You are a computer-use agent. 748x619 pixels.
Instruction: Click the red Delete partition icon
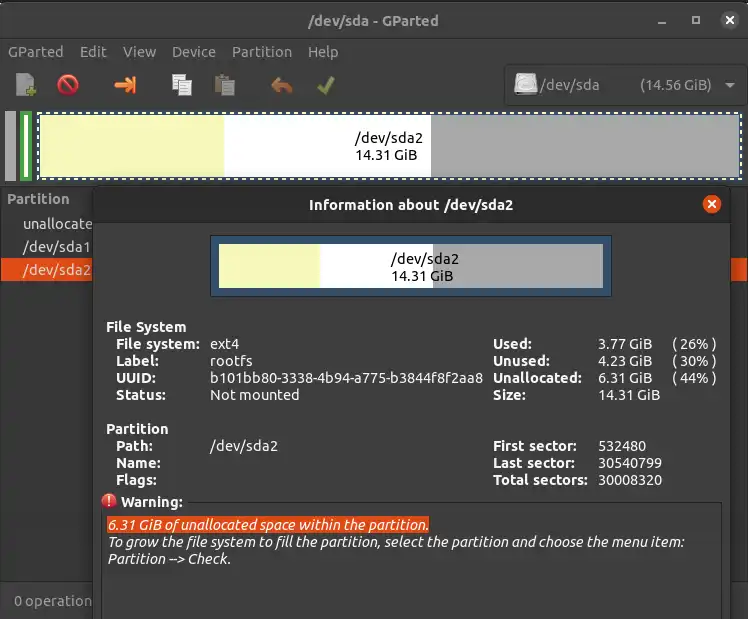[68, 85]
